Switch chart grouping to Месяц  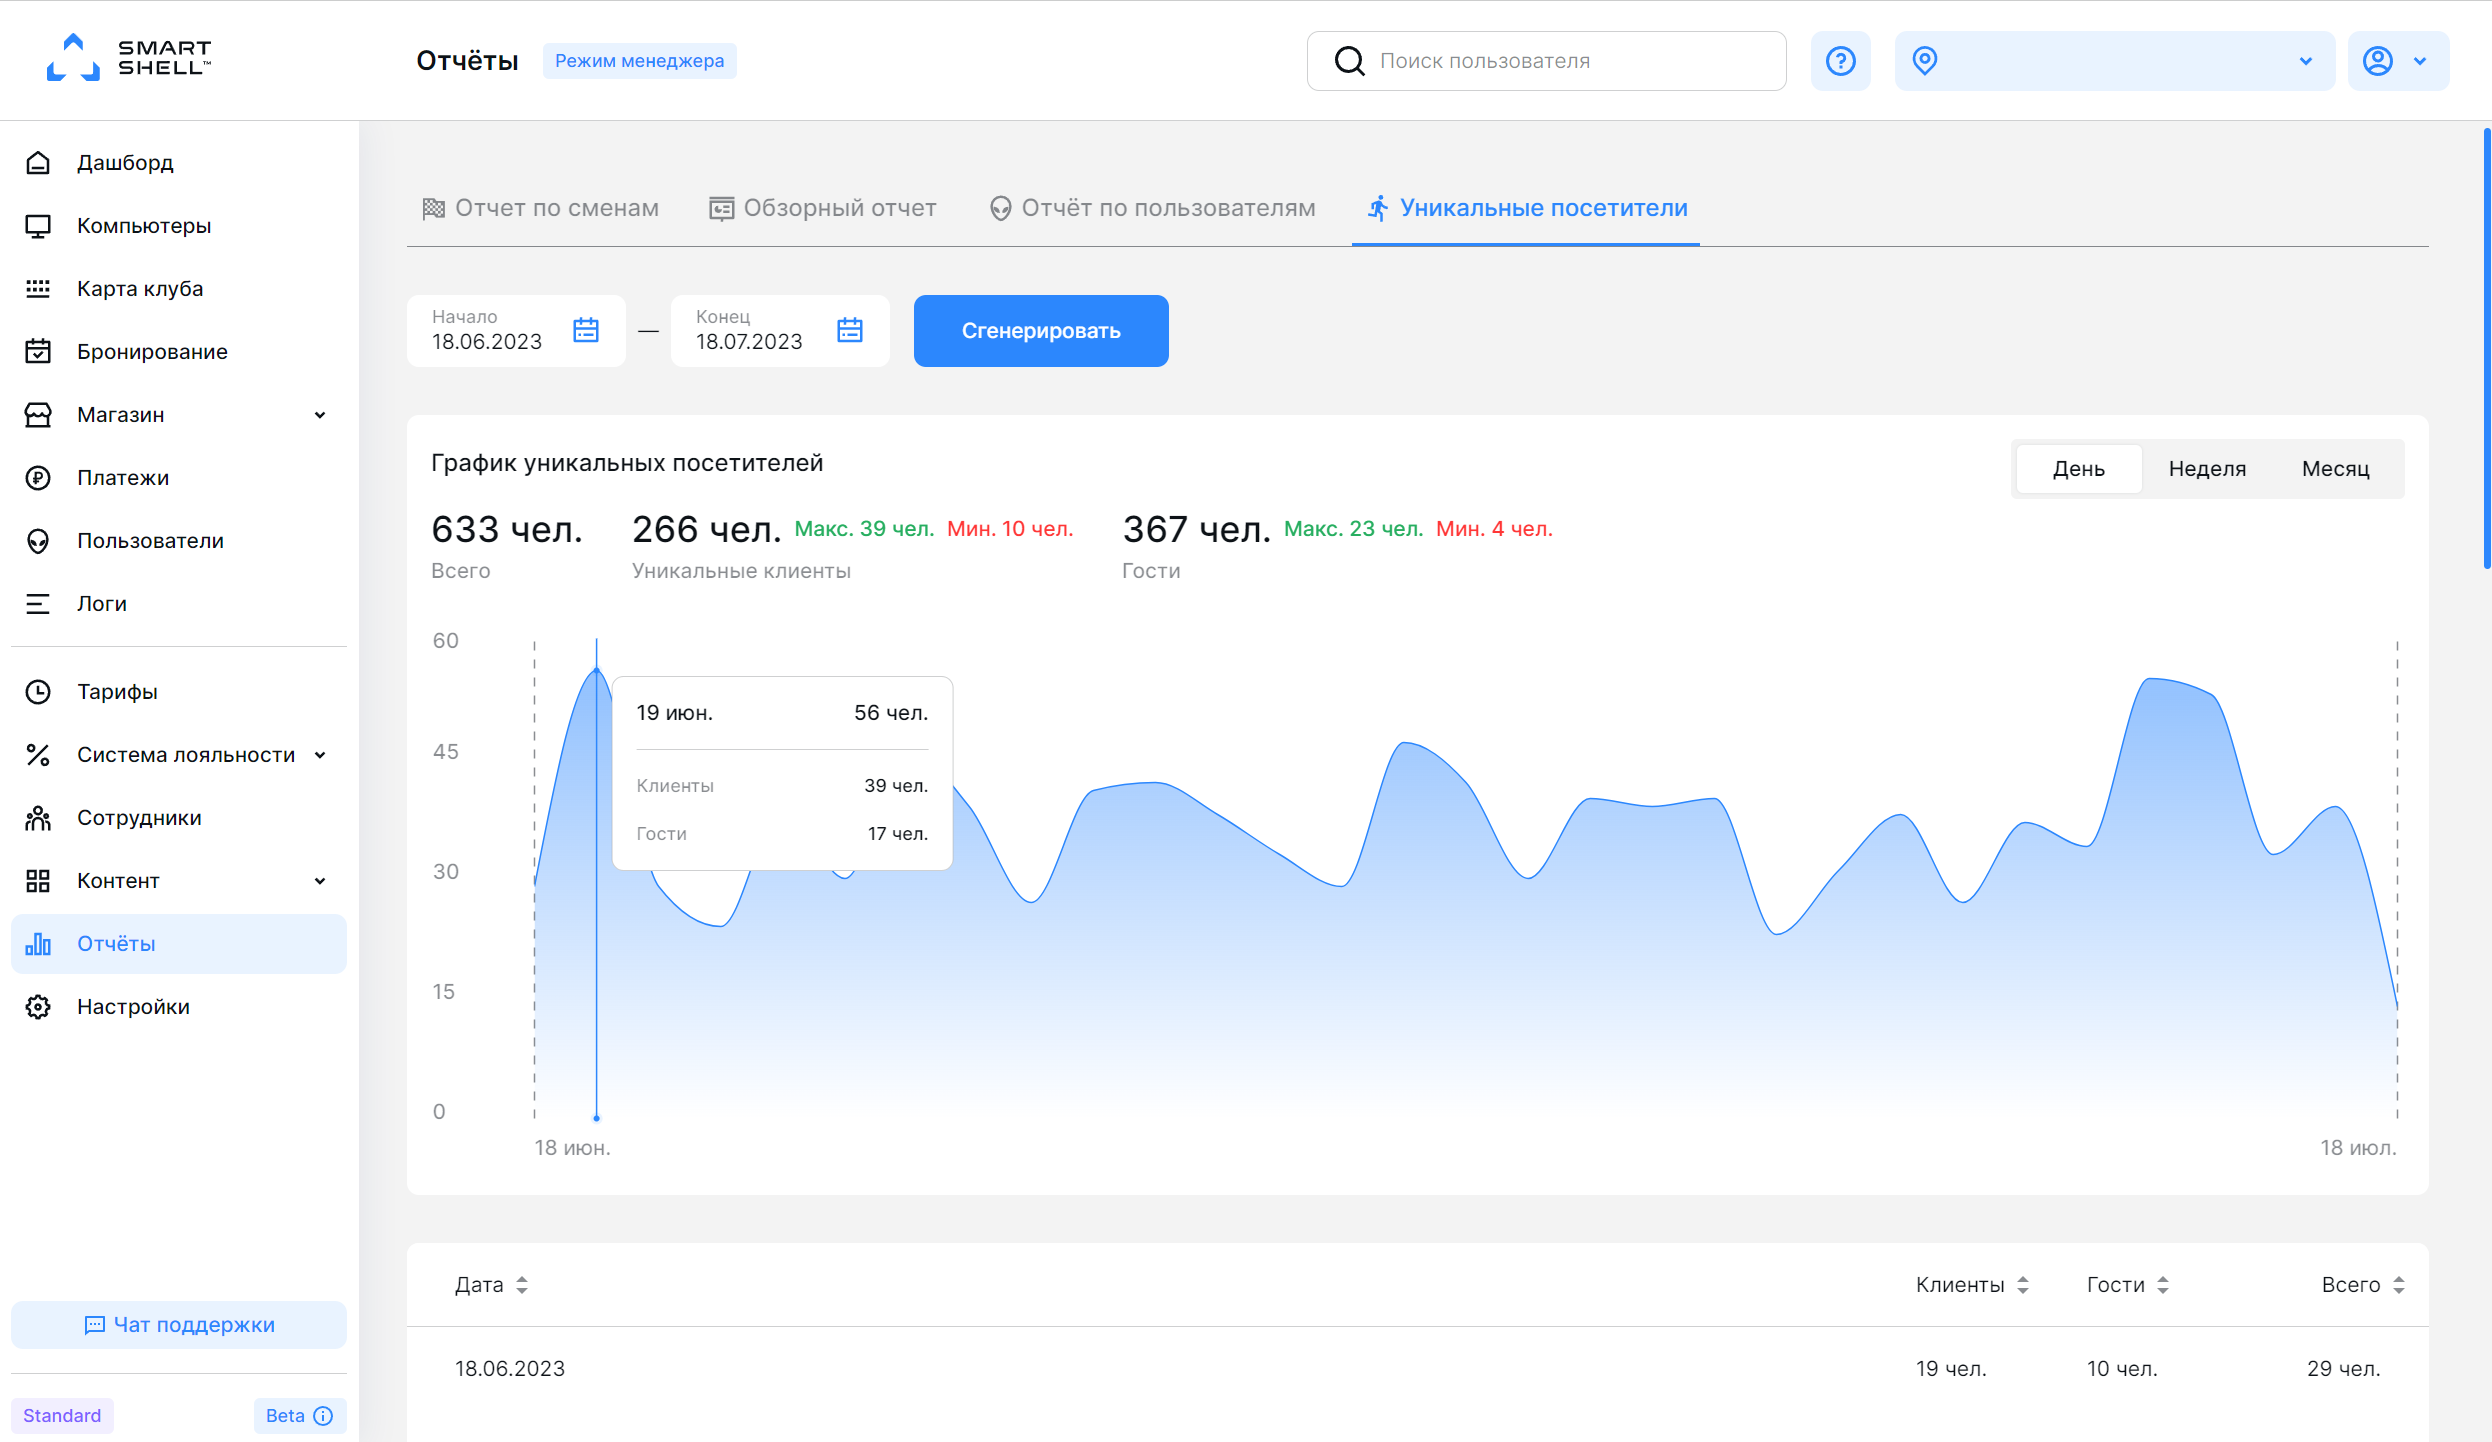[2335, 469]
